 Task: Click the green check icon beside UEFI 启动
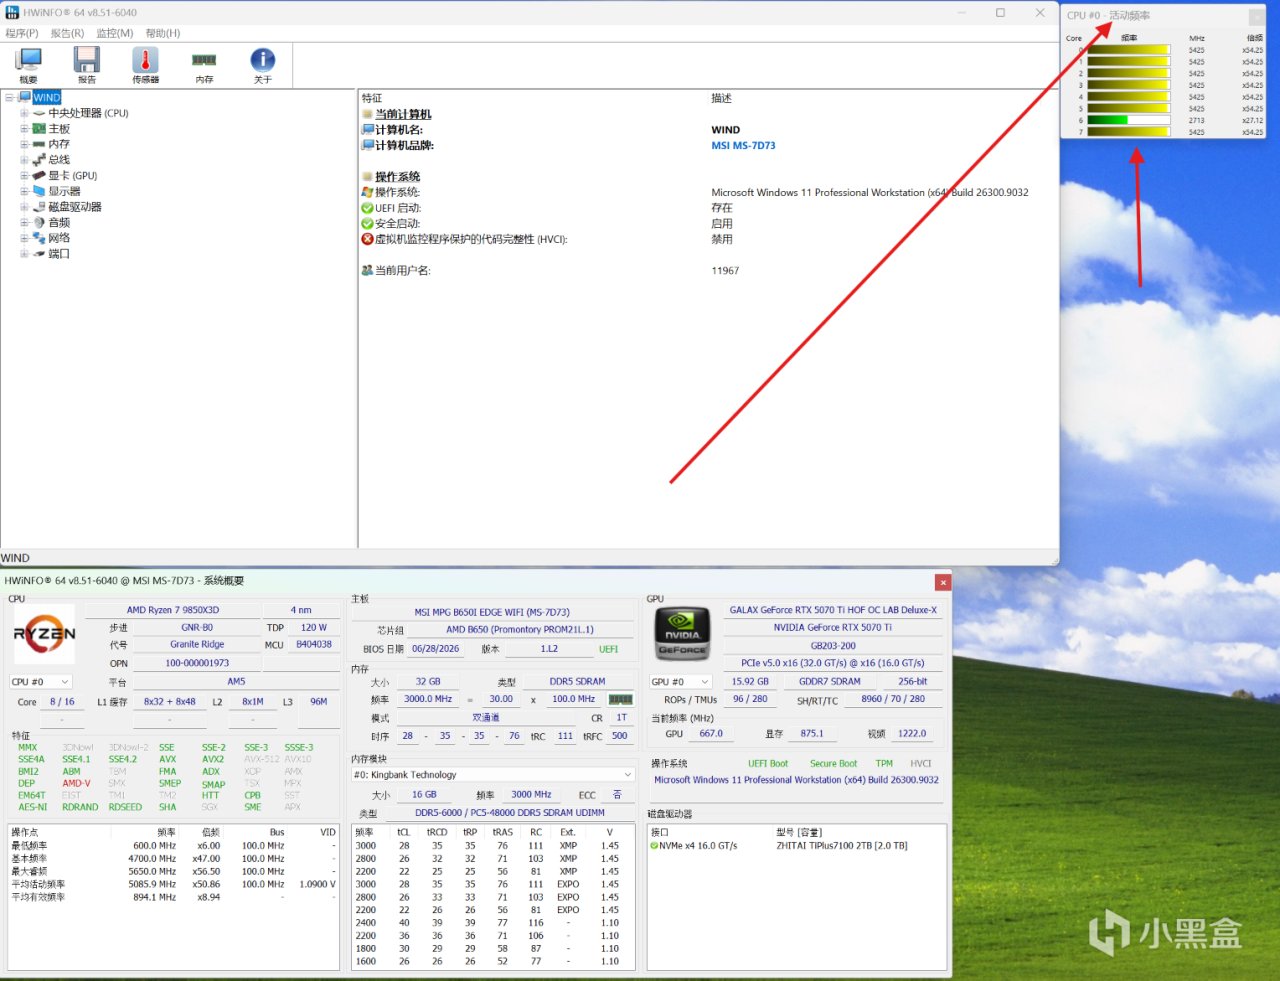(x=367, y=208)
